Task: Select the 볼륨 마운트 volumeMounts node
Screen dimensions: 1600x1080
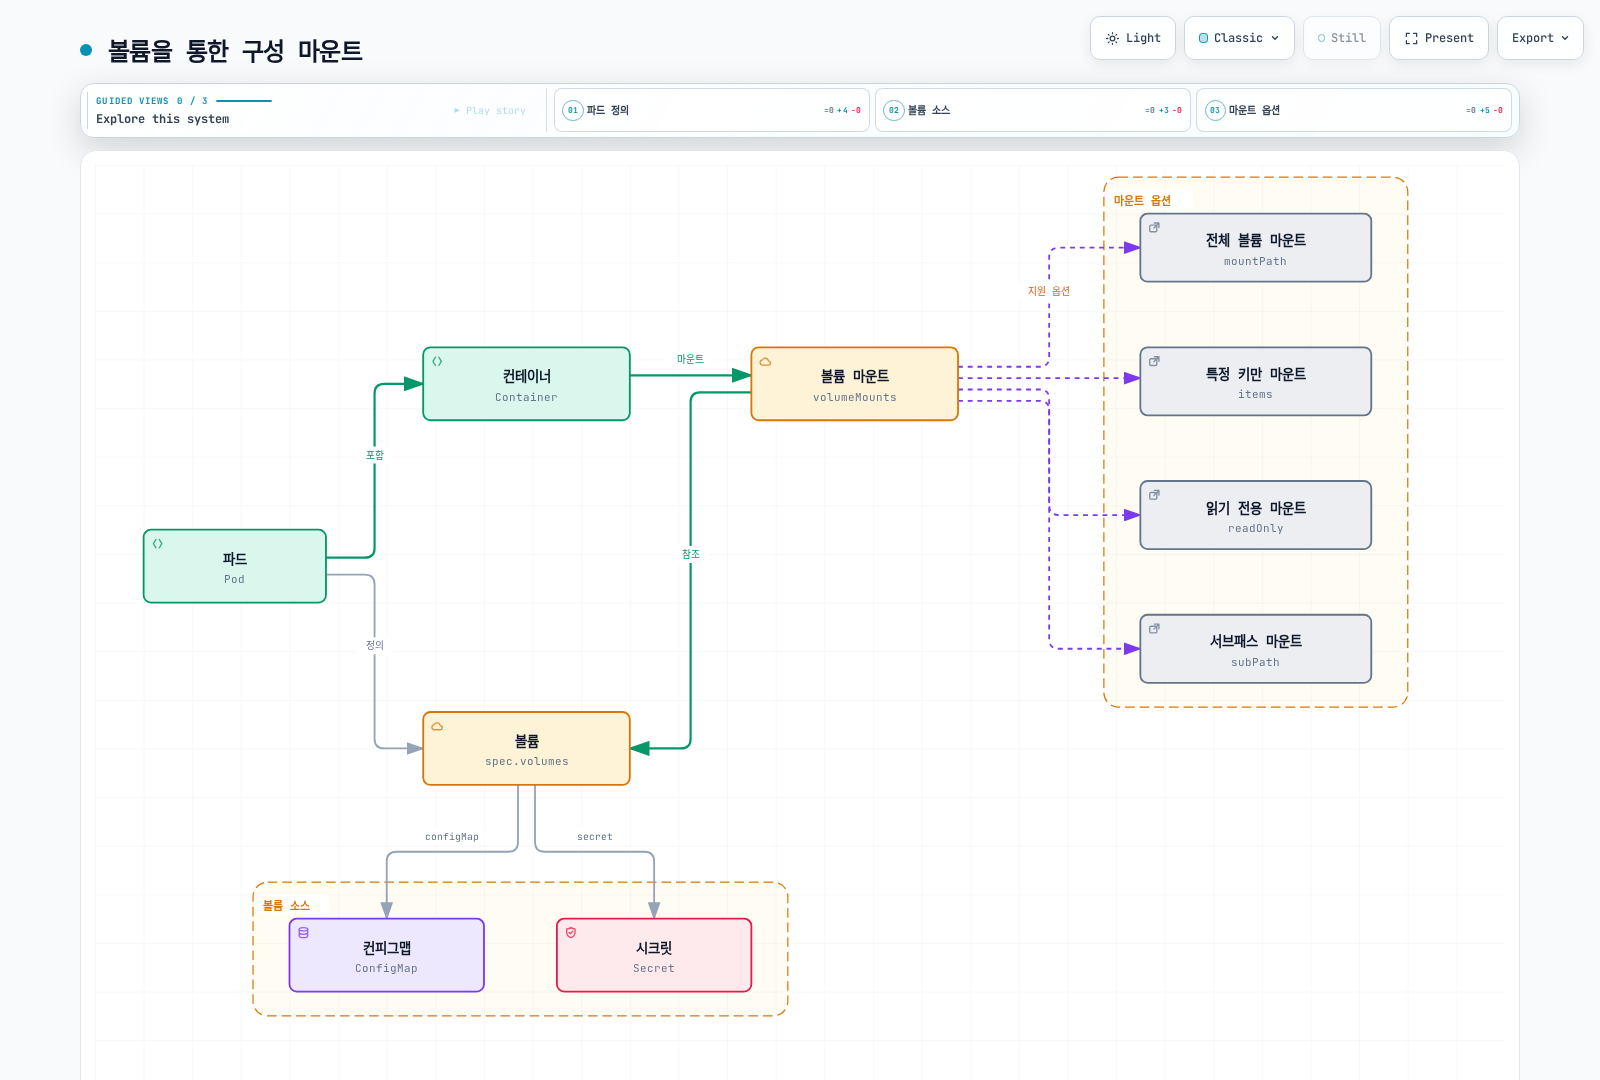Action: (855, 384)
